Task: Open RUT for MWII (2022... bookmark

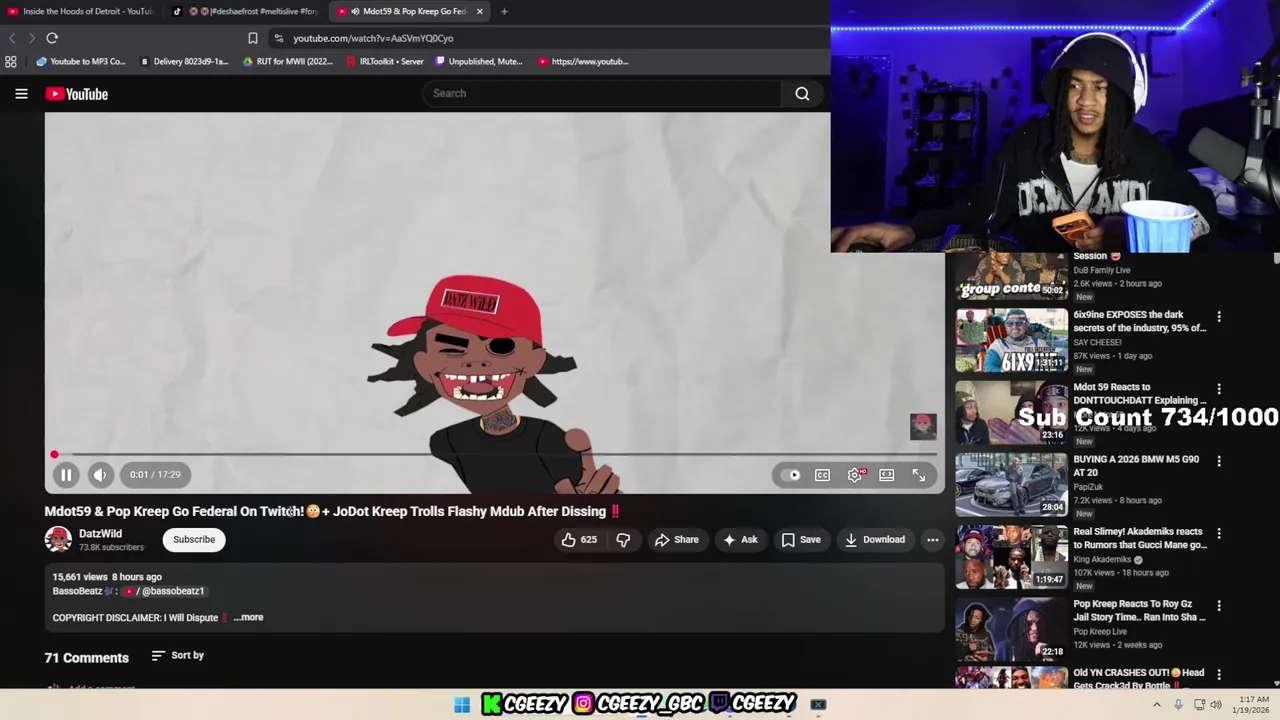Action: (x=288, y=61)
